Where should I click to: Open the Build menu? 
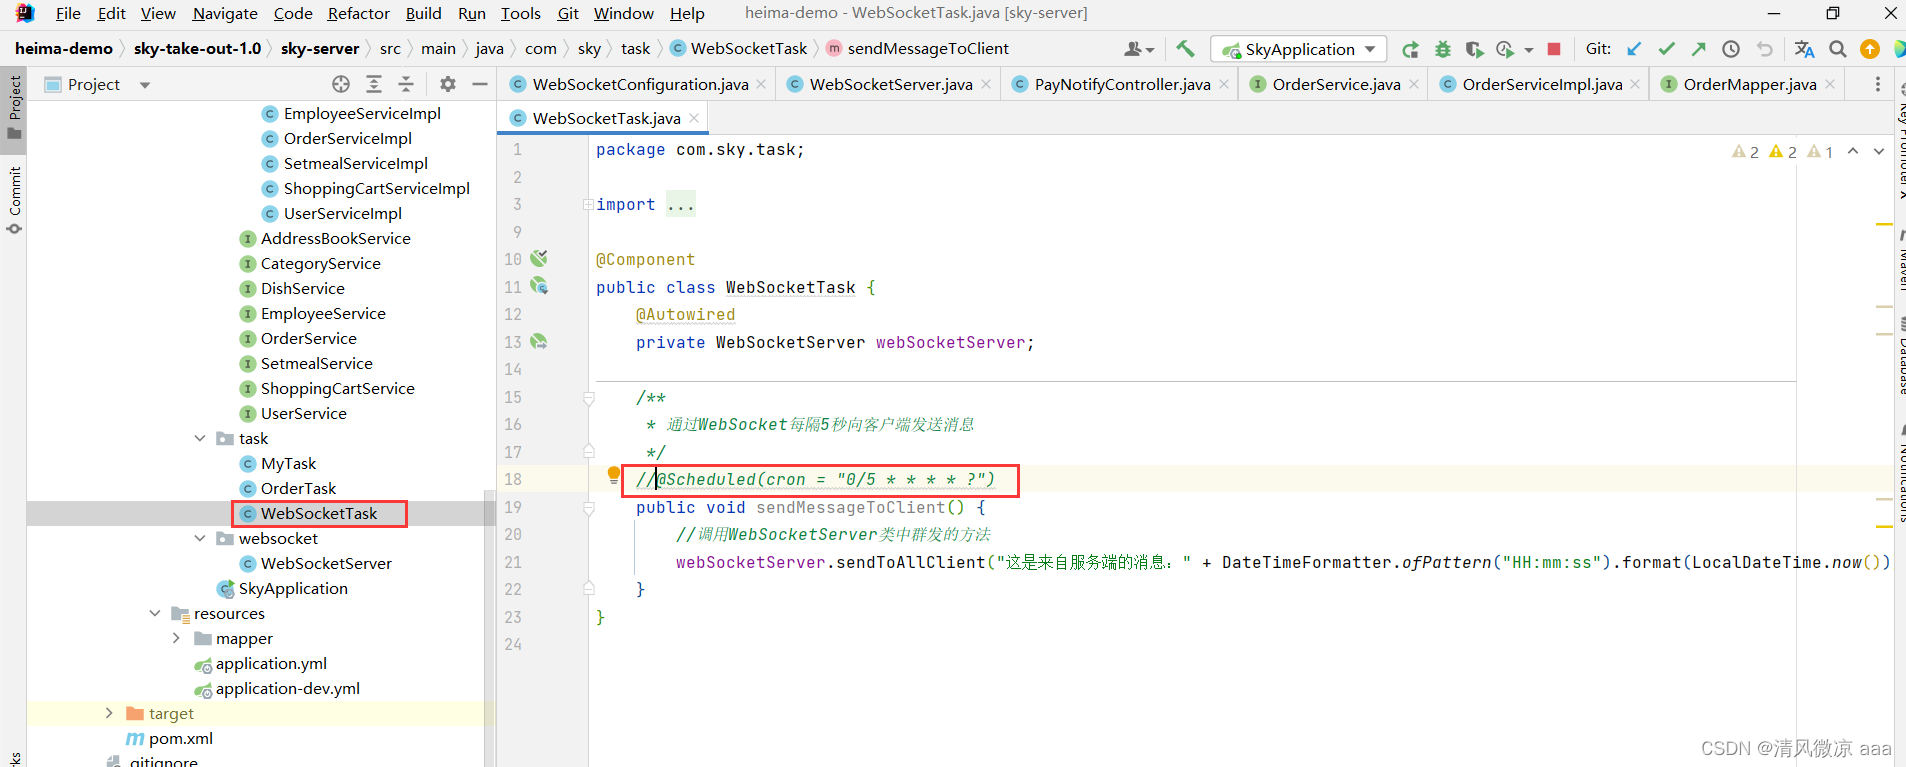click(423, 13)
